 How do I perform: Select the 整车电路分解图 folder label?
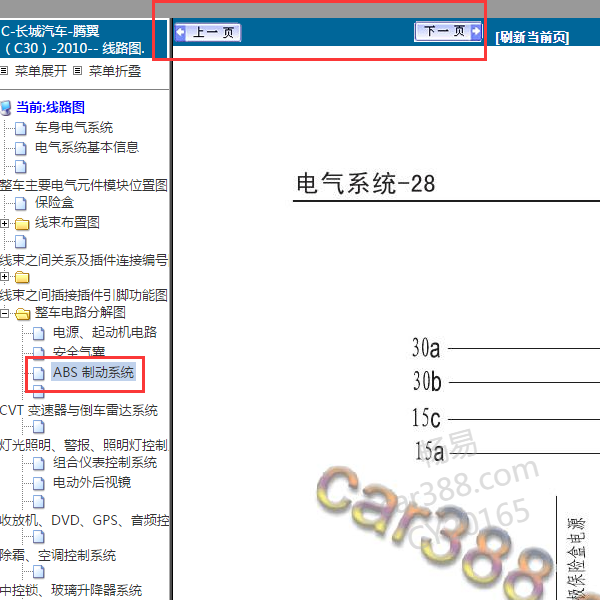(x=80, y=312)
